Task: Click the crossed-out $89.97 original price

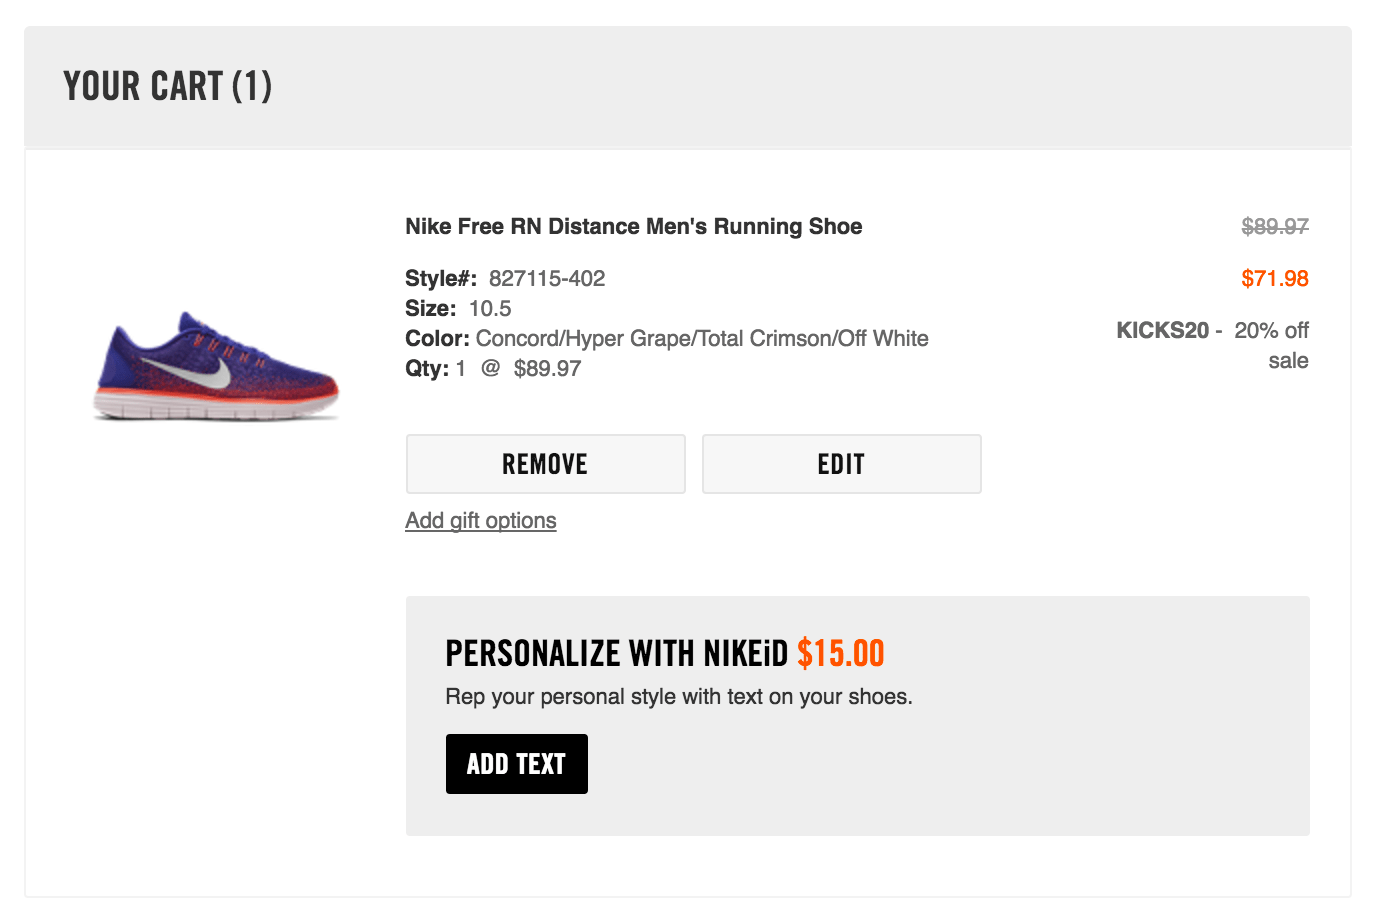Action: (x=1274, y=227)
